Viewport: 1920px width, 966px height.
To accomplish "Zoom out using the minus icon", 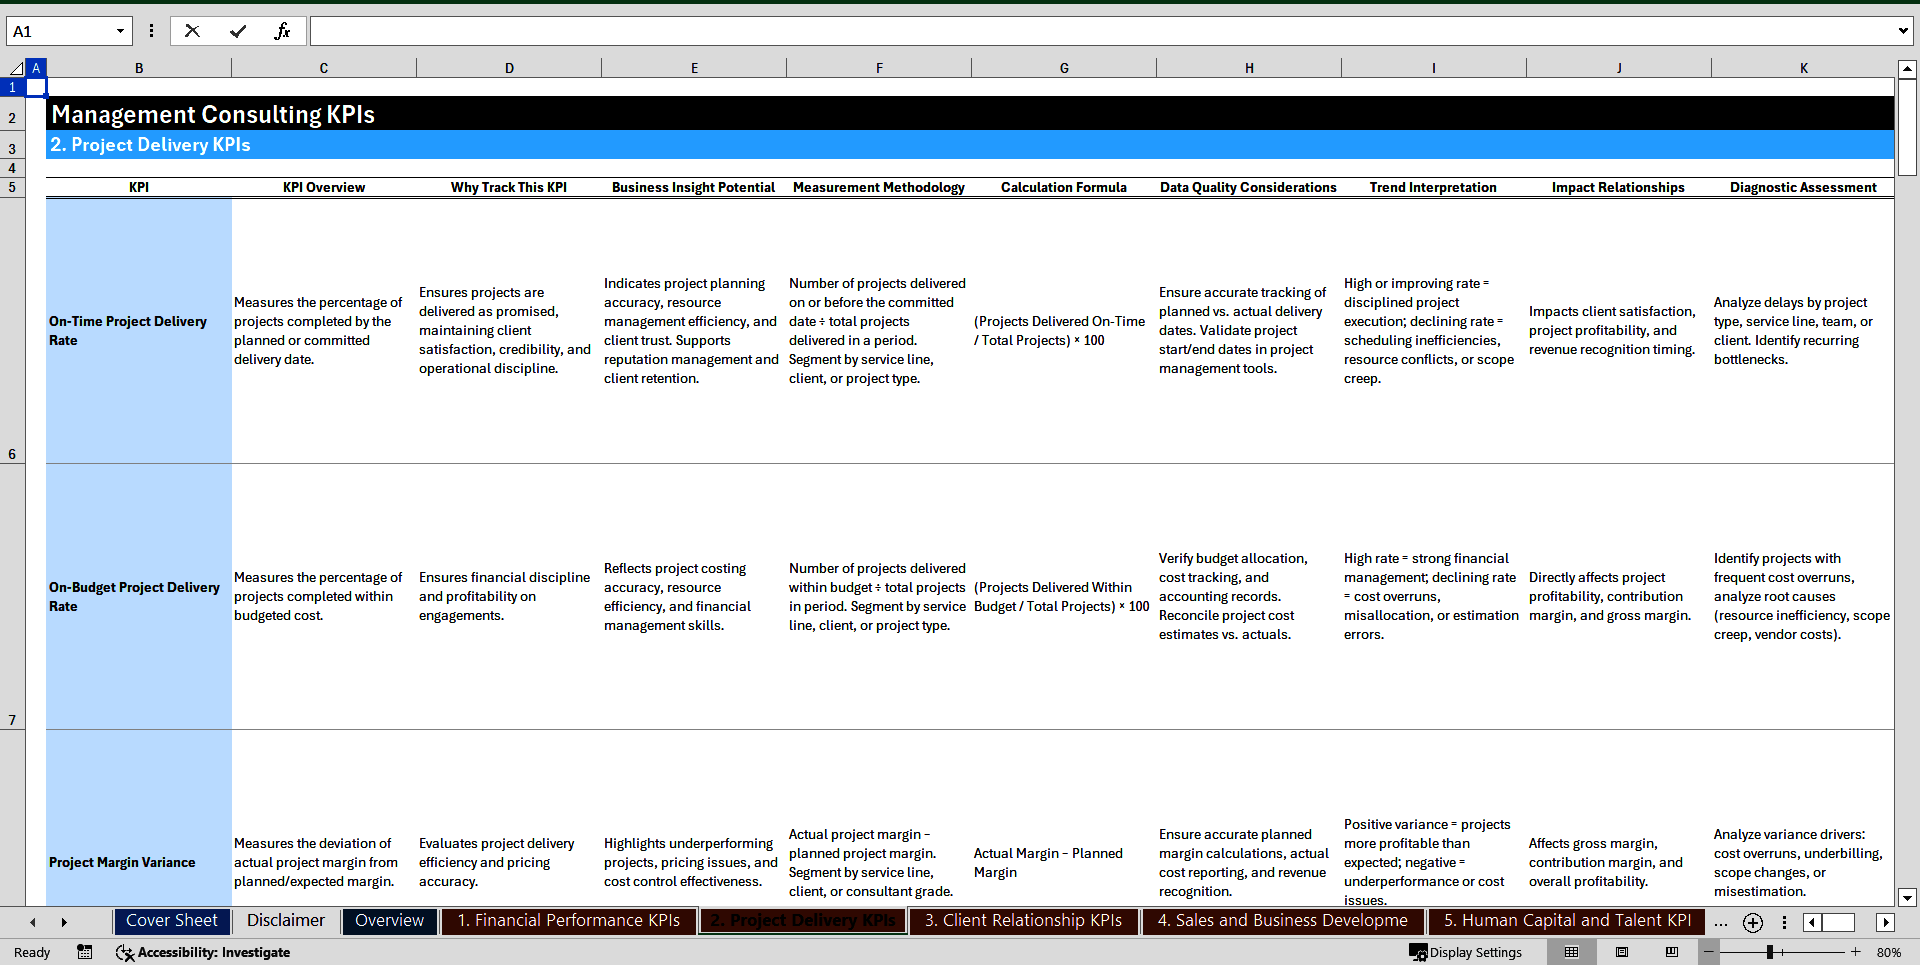I will pos(1709,952).
